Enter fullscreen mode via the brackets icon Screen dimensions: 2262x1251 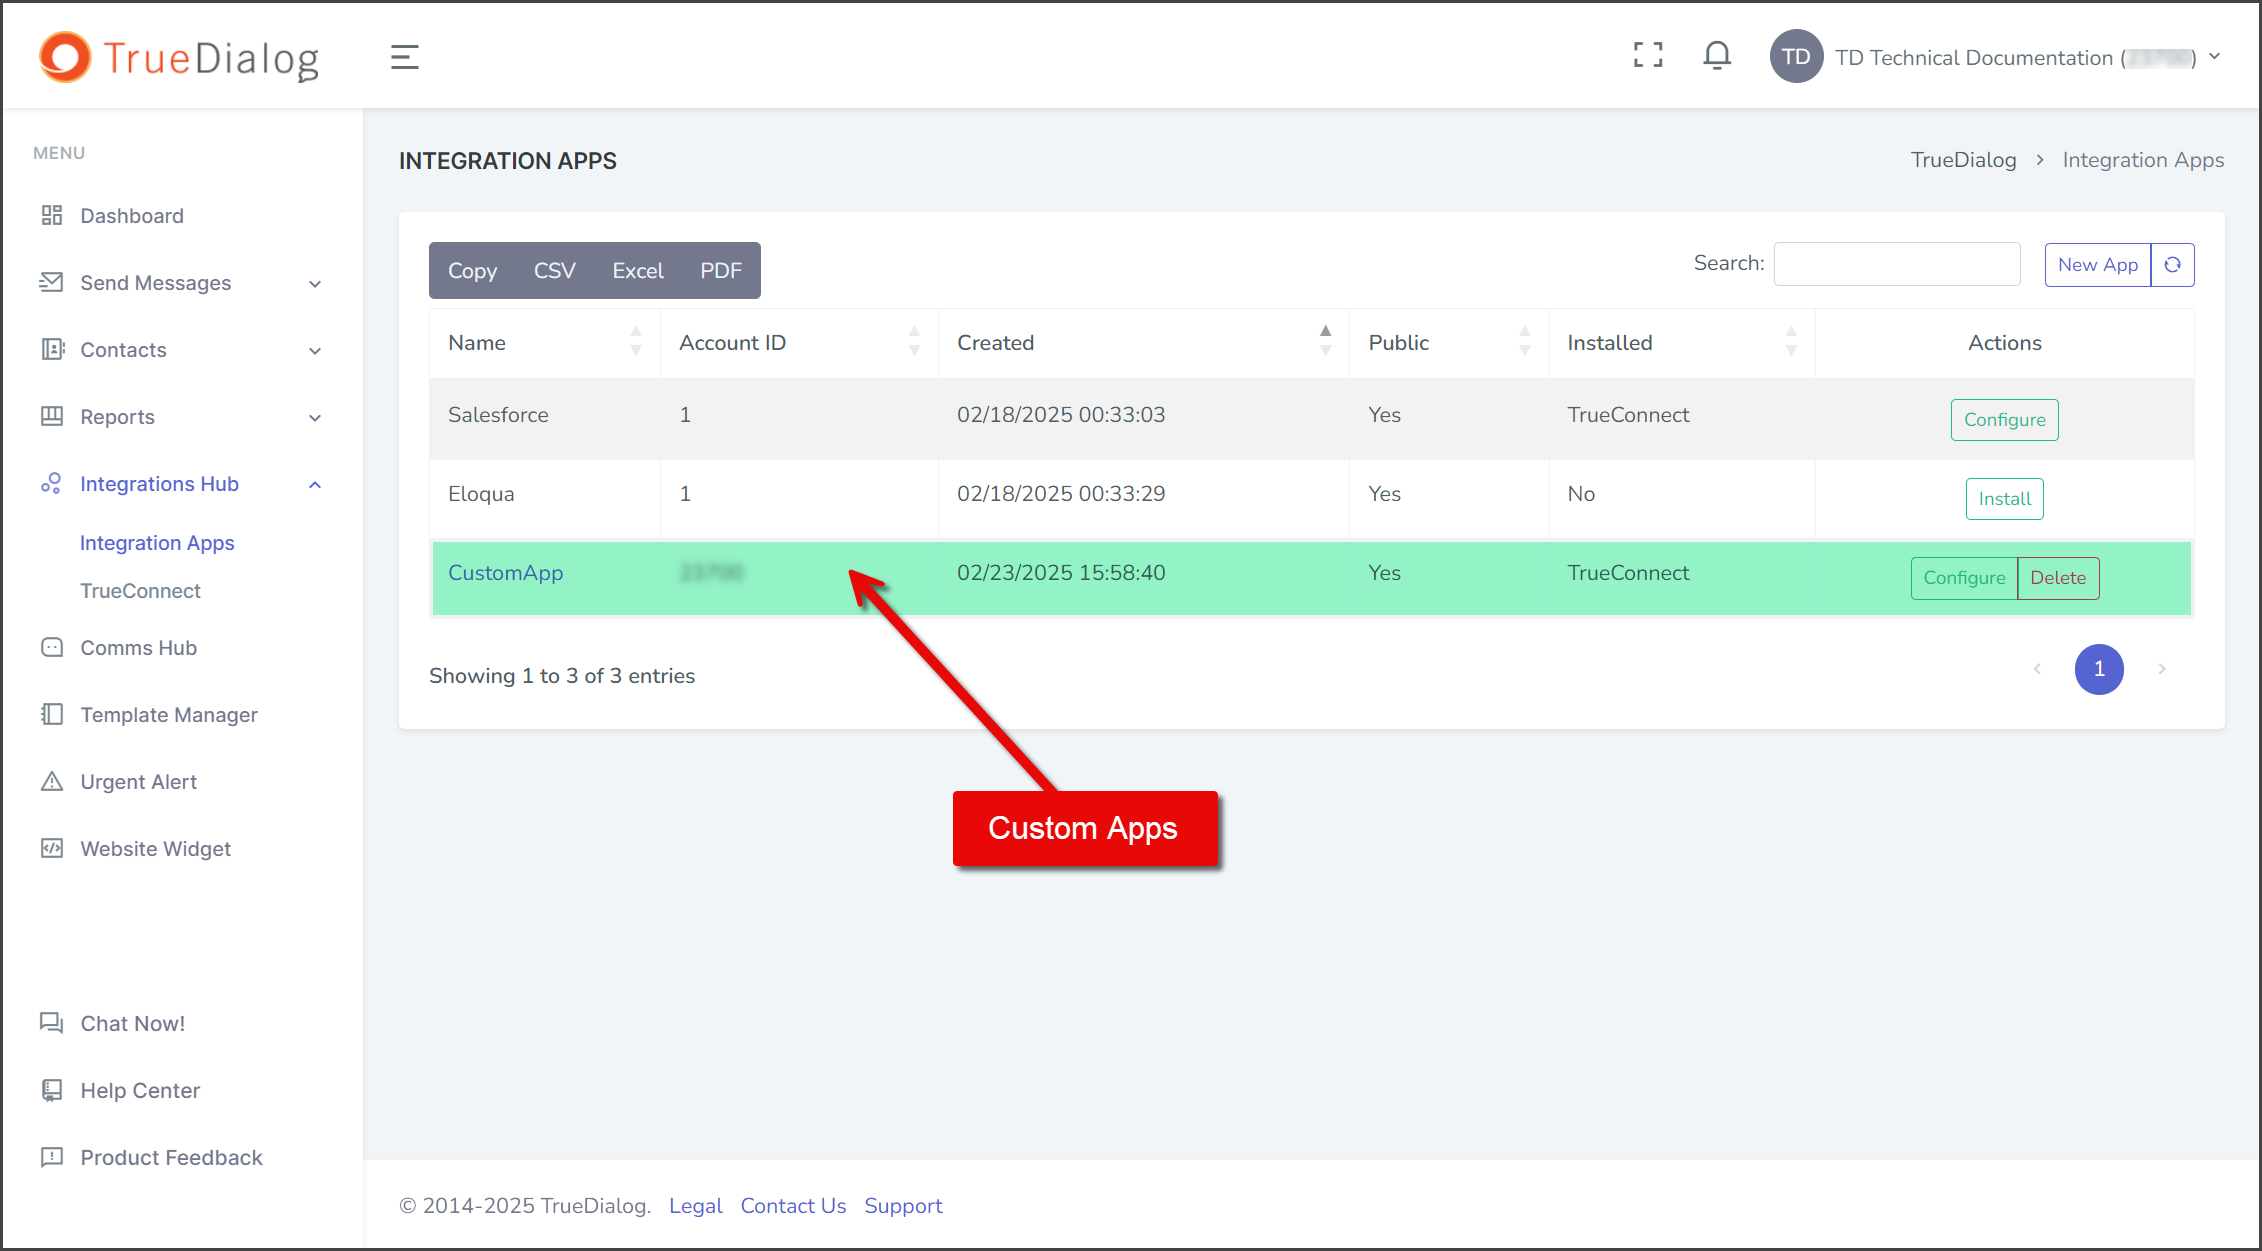pyautogui.click(x=1648, y=56)
